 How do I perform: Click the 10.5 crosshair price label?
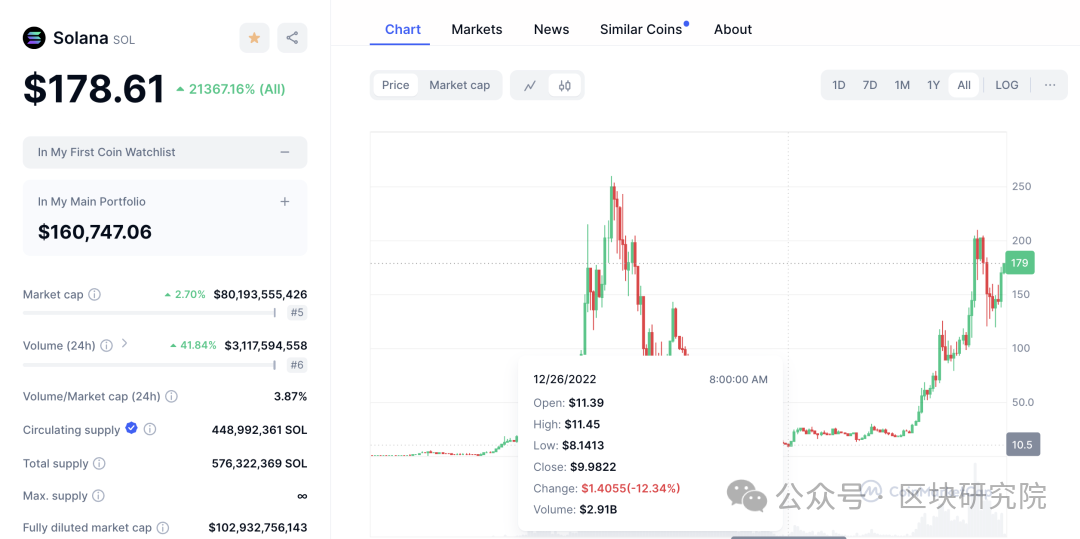[x=1023, y=445]
